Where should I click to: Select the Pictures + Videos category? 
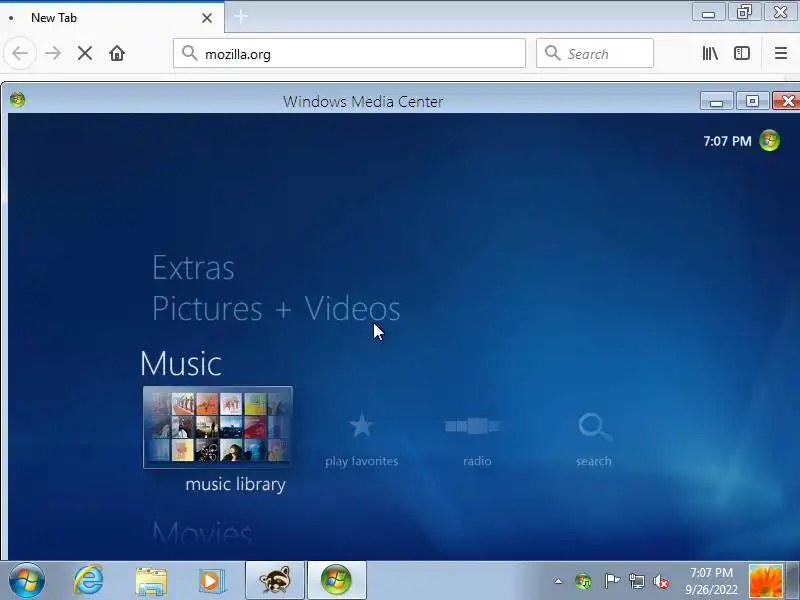[276, 309]
